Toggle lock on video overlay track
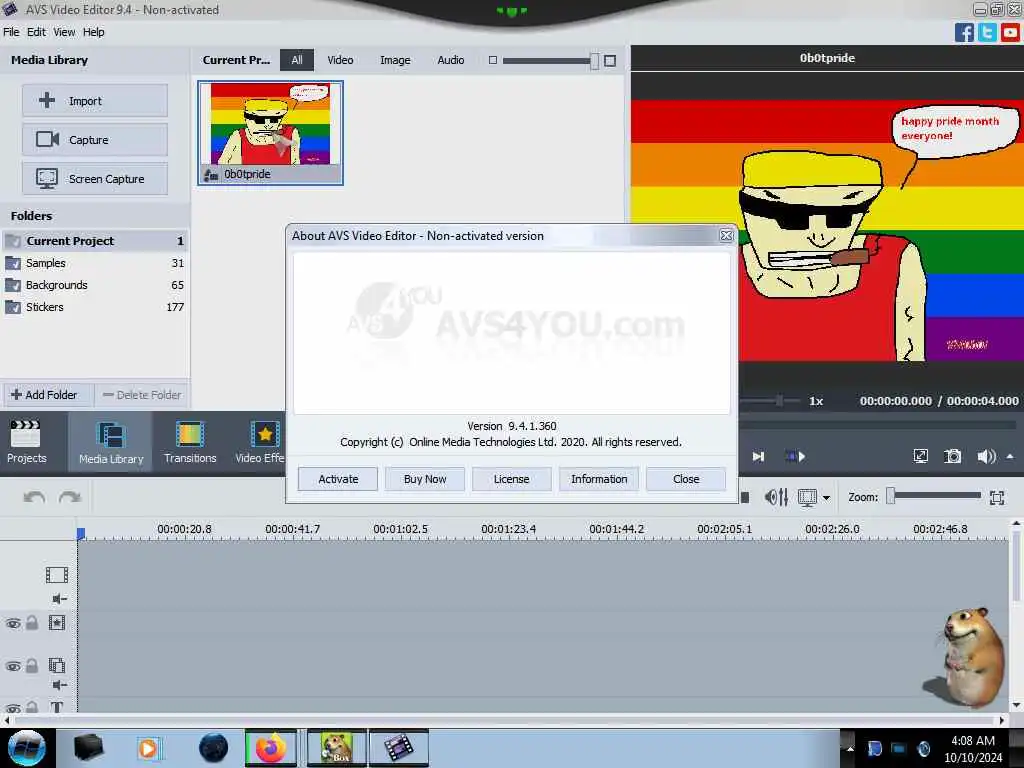 click(31, 665)
